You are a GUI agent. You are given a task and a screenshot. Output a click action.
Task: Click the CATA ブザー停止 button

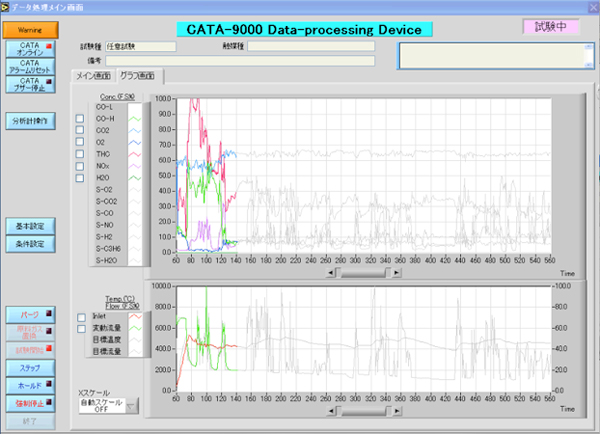click(31, 85)
